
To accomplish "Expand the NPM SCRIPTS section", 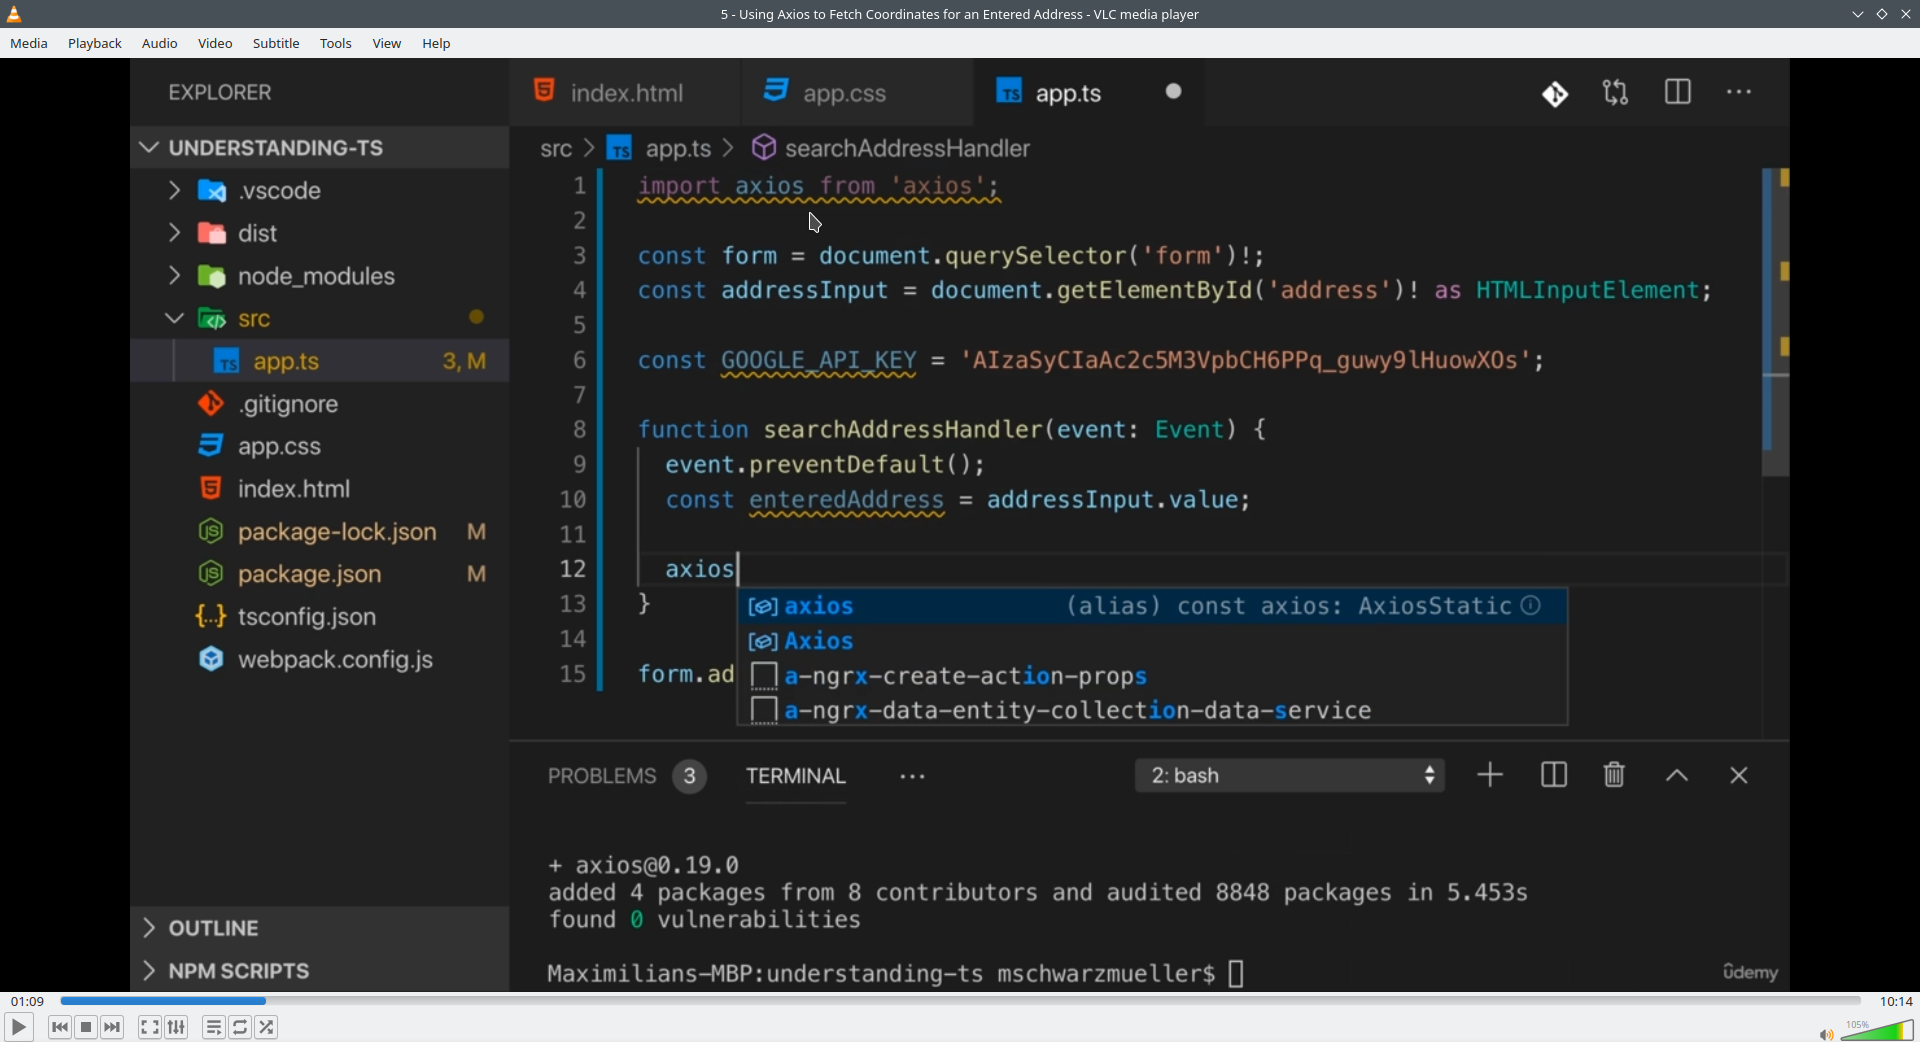I will [320, 971].
